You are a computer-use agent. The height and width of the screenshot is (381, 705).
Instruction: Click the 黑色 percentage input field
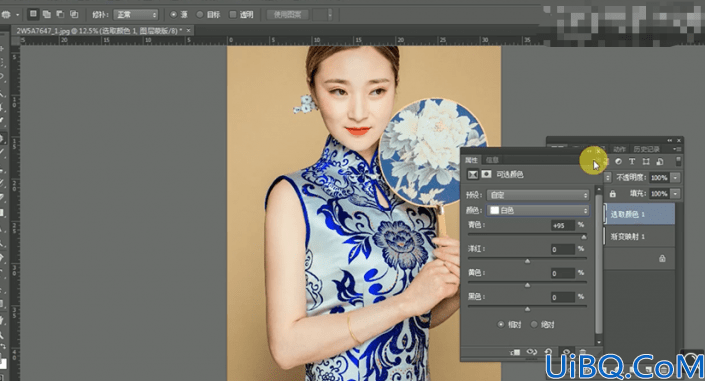click(563, 297)
